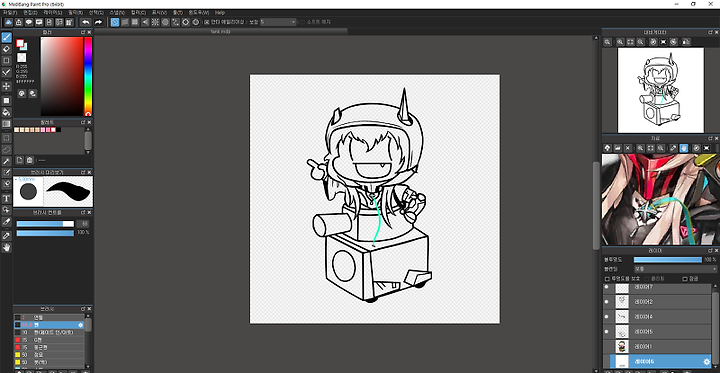Click the trash icon in the Palette panel
The height and width of the screenshot is (373, 720).
(x=30, y=160)
